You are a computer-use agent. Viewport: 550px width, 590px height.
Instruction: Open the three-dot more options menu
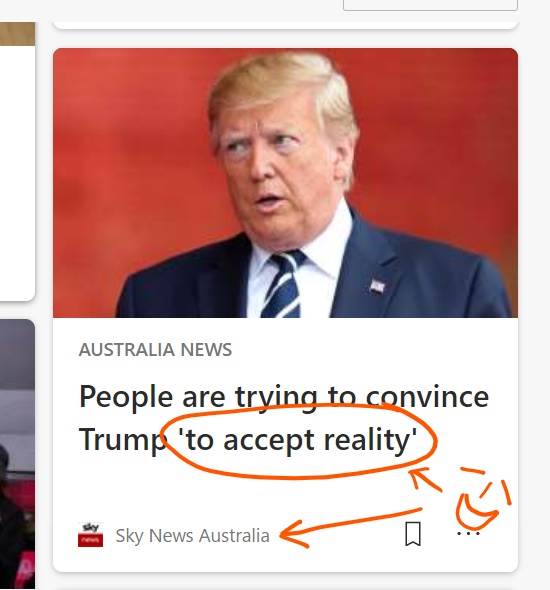click(x=468, y=533)
